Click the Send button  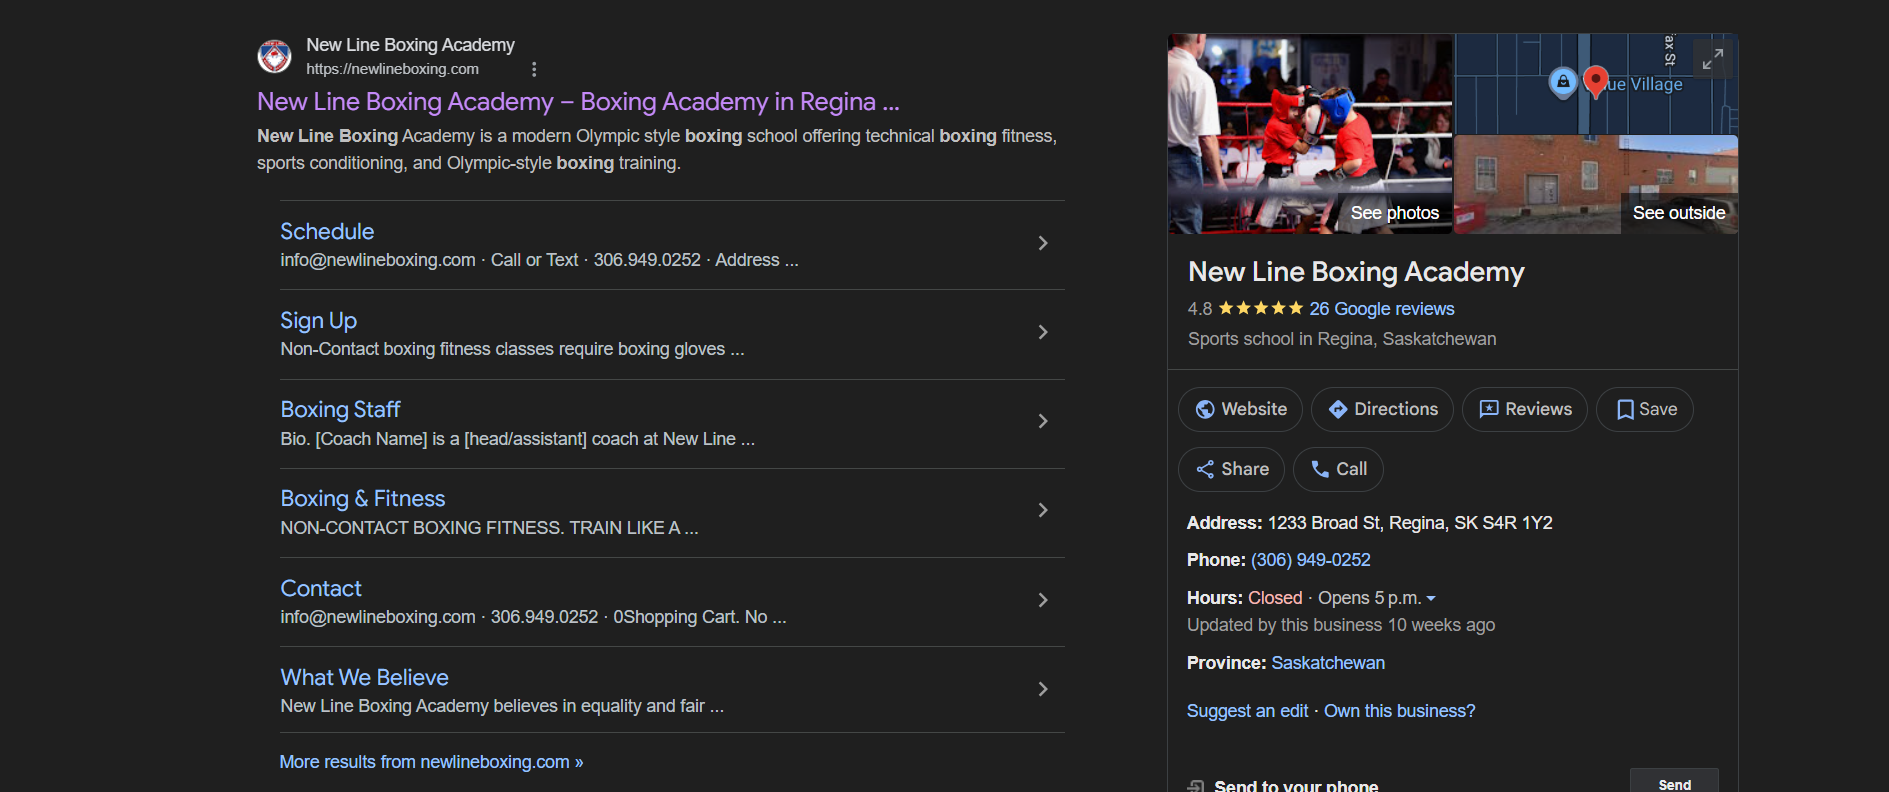[1675, 782]
